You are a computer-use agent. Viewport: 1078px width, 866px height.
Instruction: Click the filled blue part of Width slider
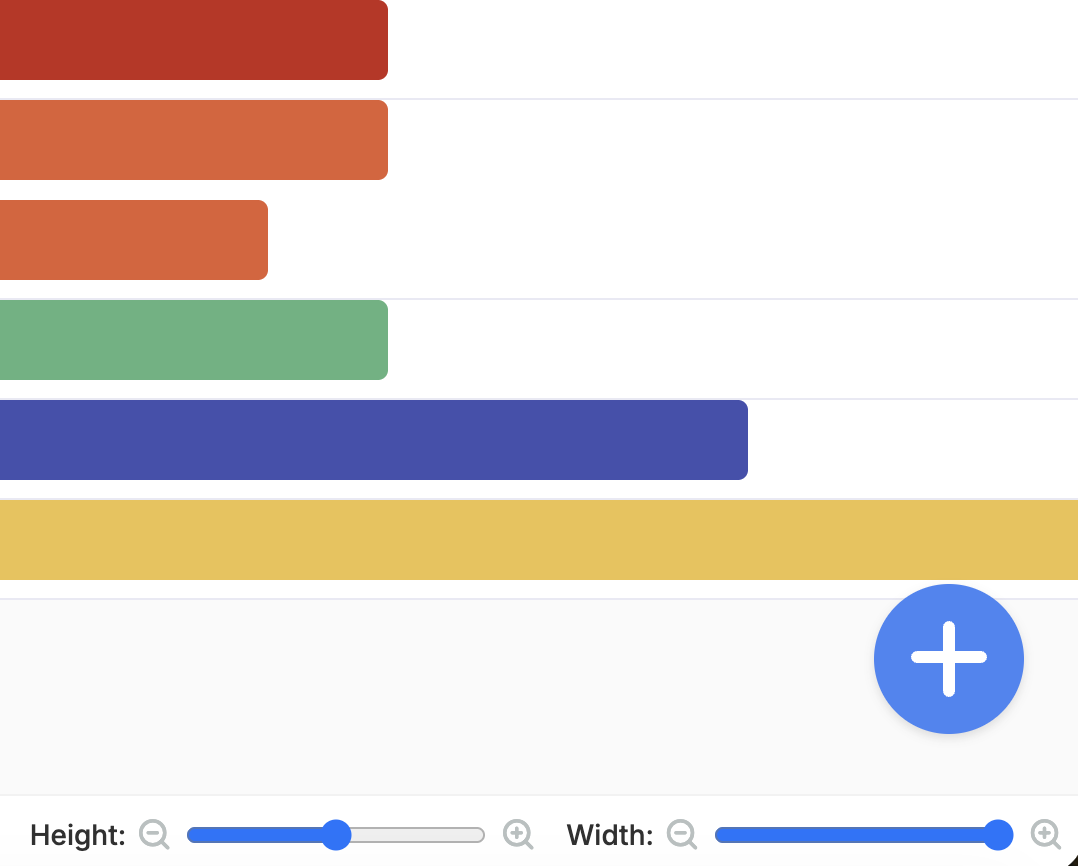coord(850,835)
